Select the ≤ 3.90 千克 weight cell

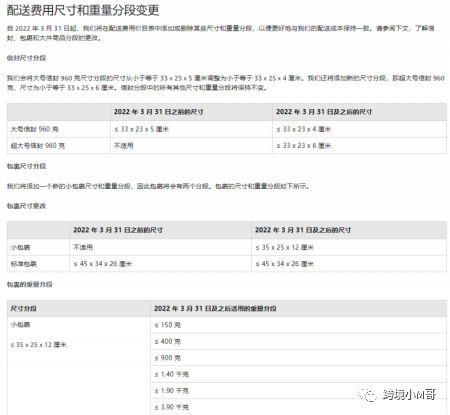[x=298, y=407]
